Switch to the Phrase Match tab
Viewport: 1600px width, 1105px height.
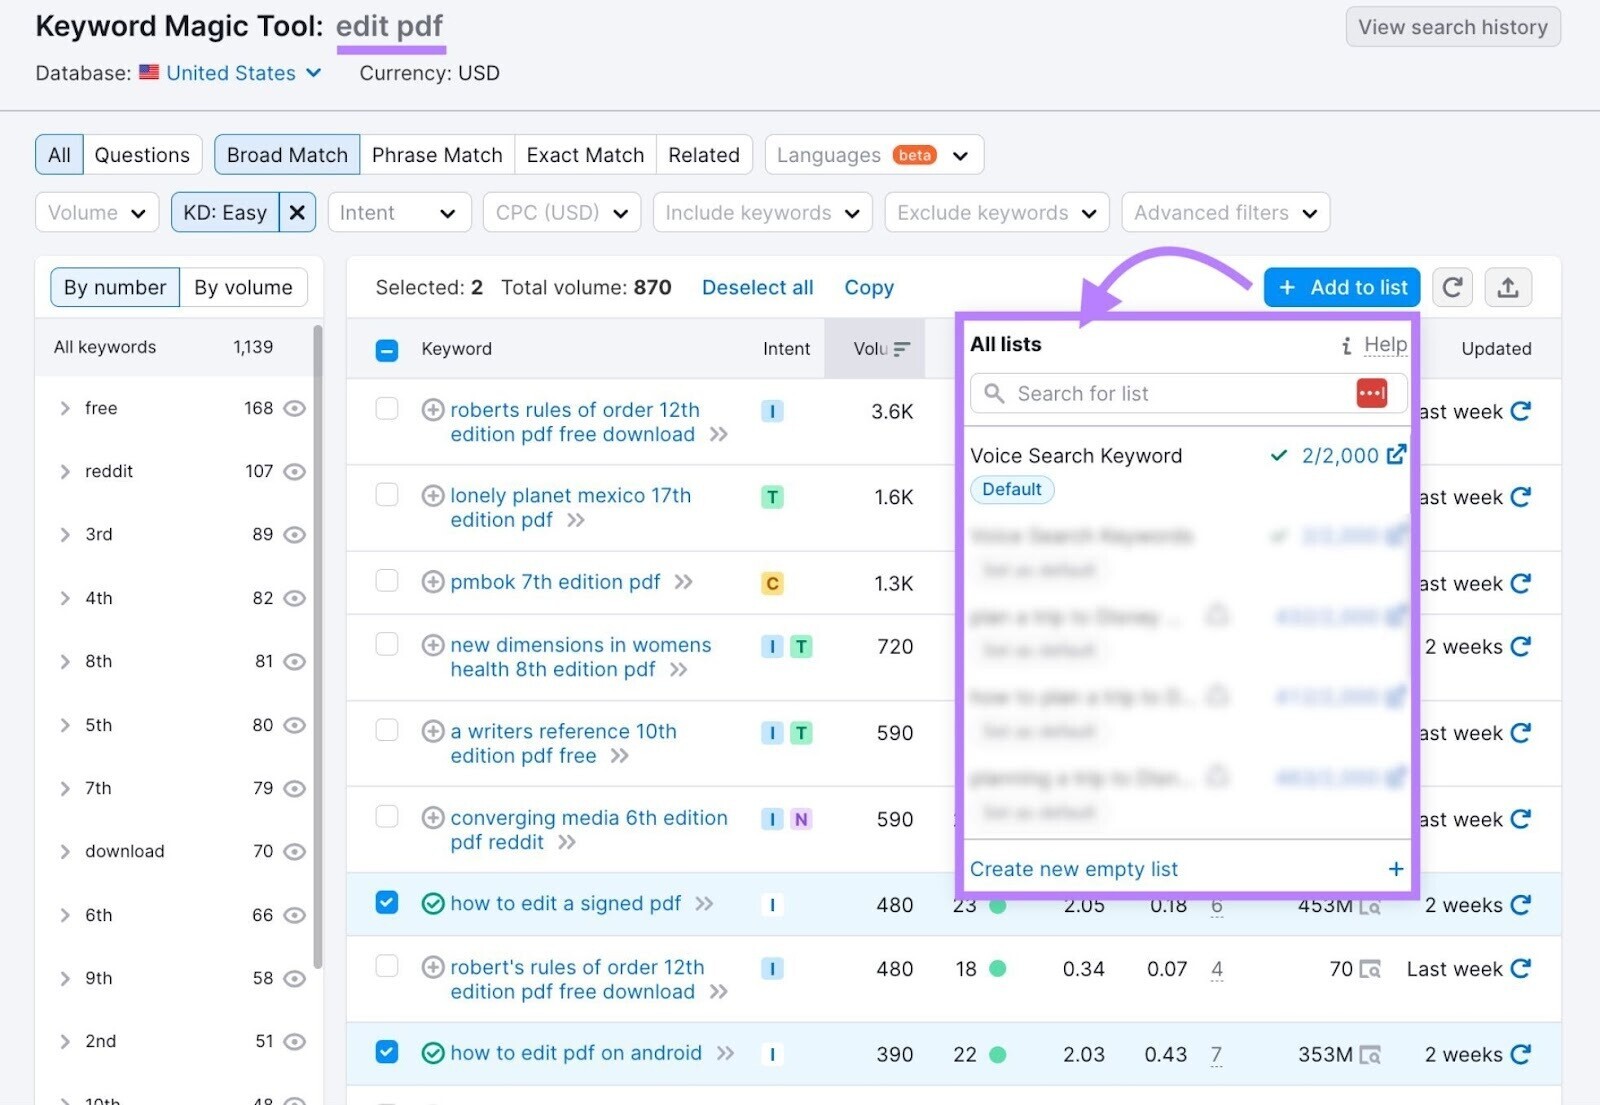pos(437,154)
